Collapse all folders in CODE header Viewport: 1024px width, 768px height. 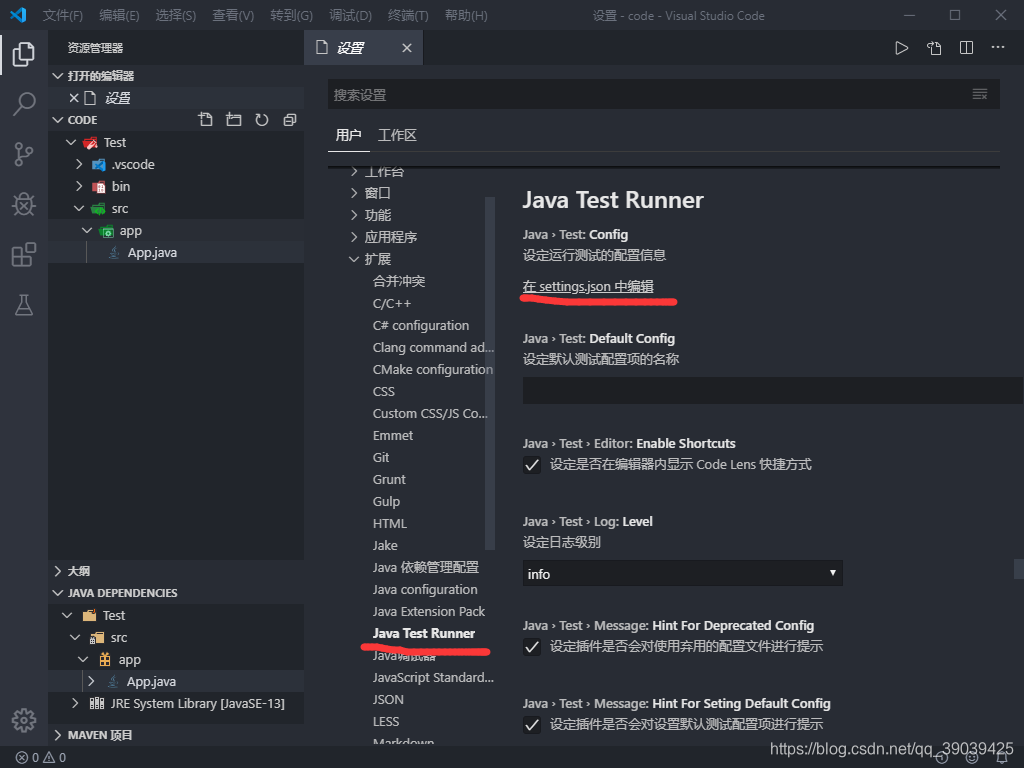click(290, 120)
